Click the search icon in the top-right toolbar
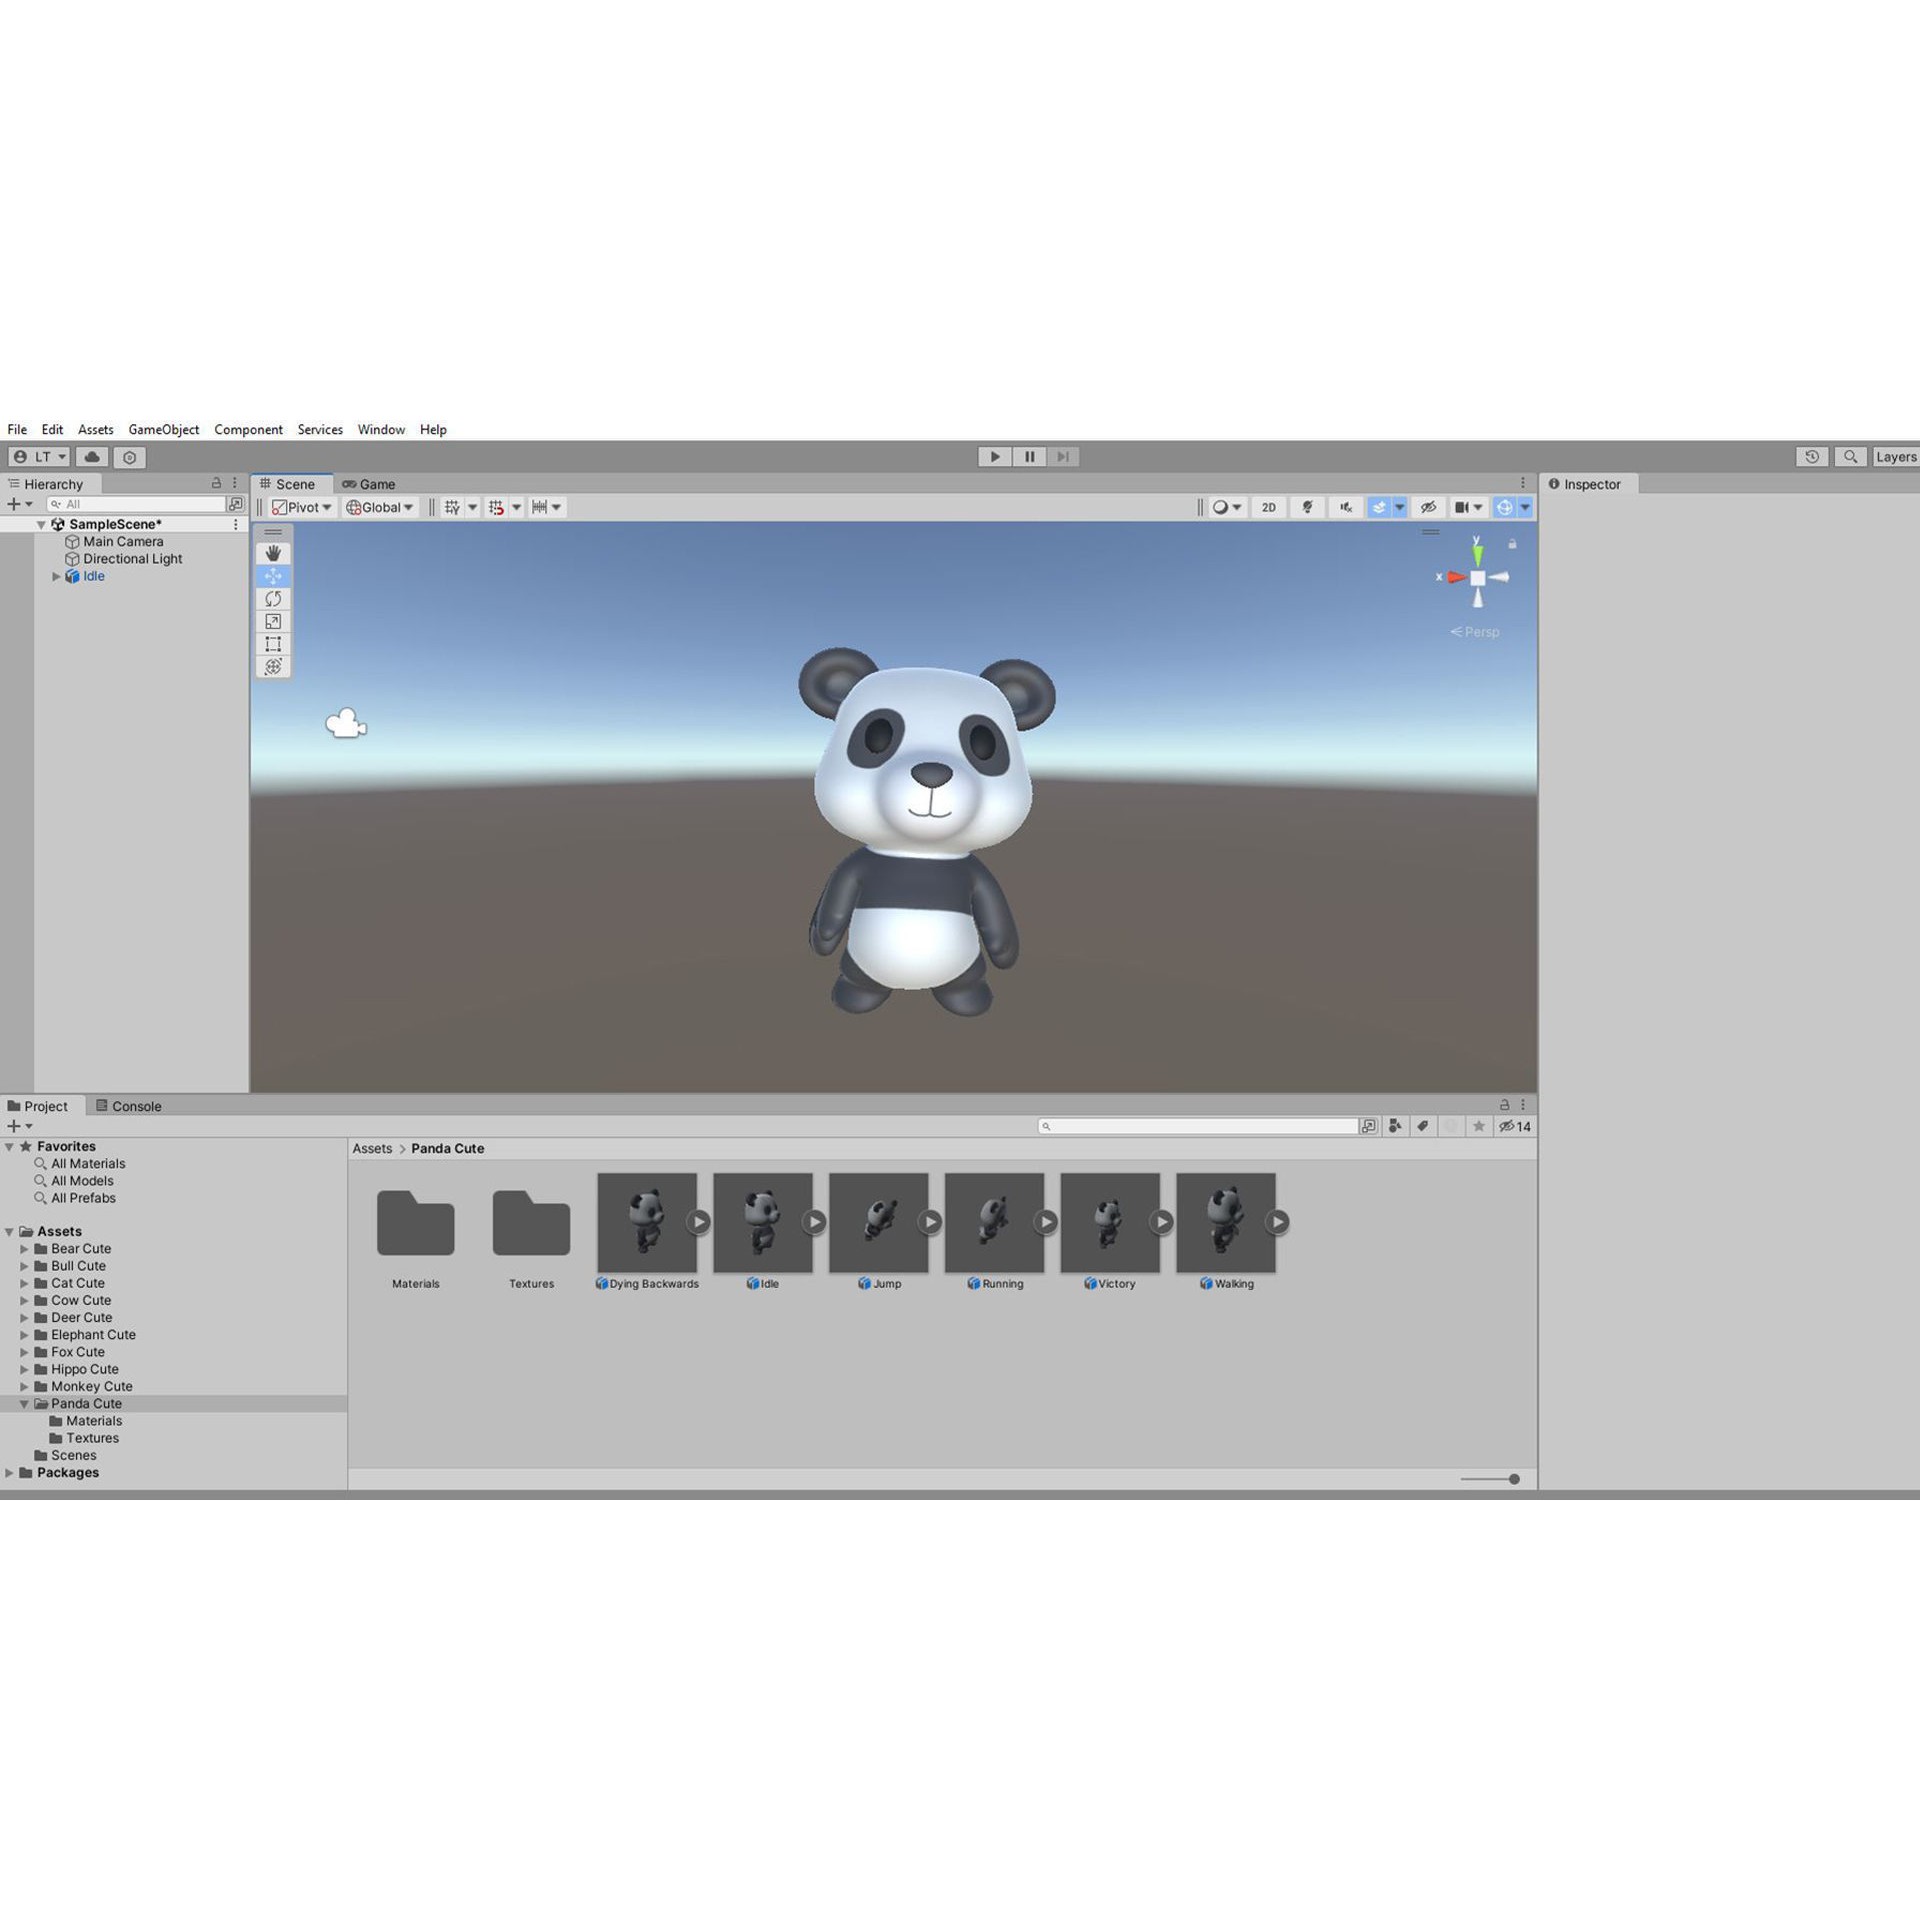1920x1920 pixels. click(x=1851, y=457)
